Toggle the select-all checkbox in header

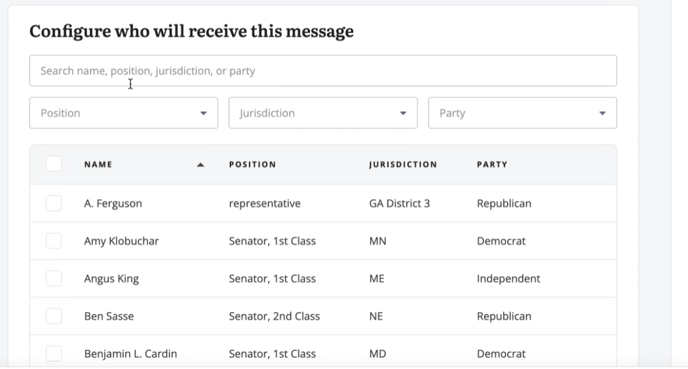click(x=54, y=164)
